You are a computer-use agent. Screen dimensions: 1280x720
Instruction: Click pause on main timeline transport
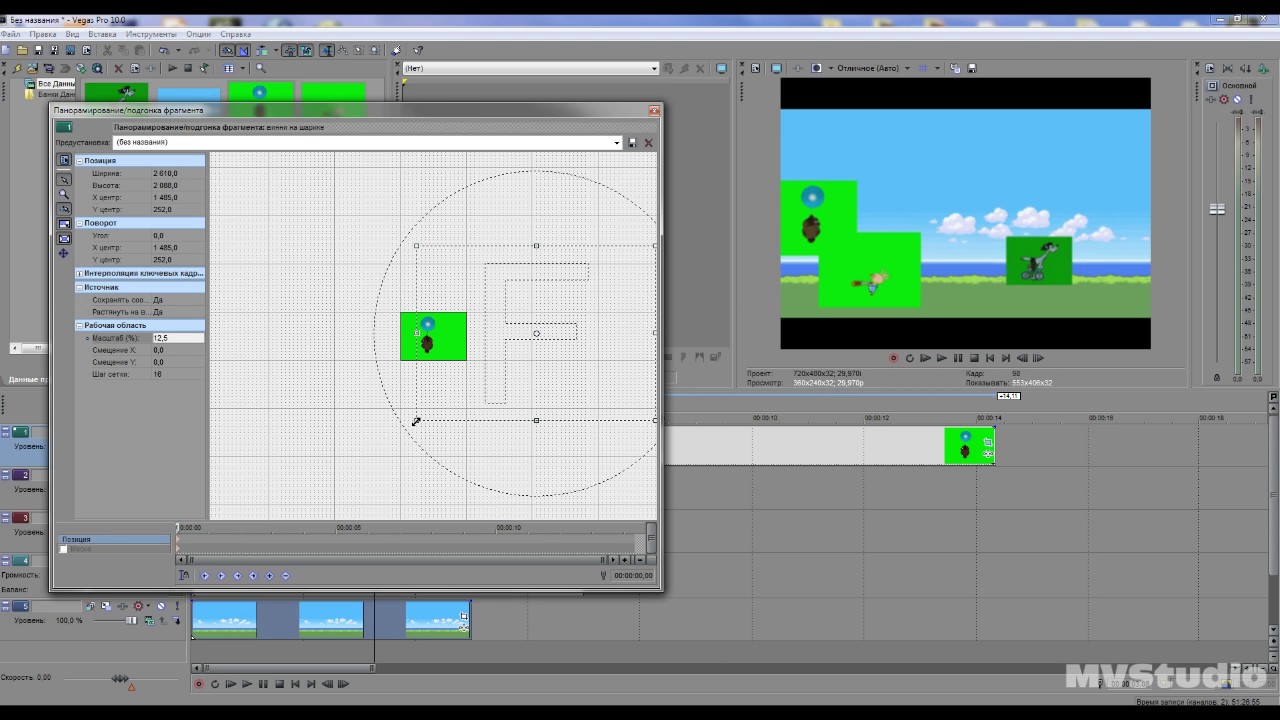click(263, 684)
